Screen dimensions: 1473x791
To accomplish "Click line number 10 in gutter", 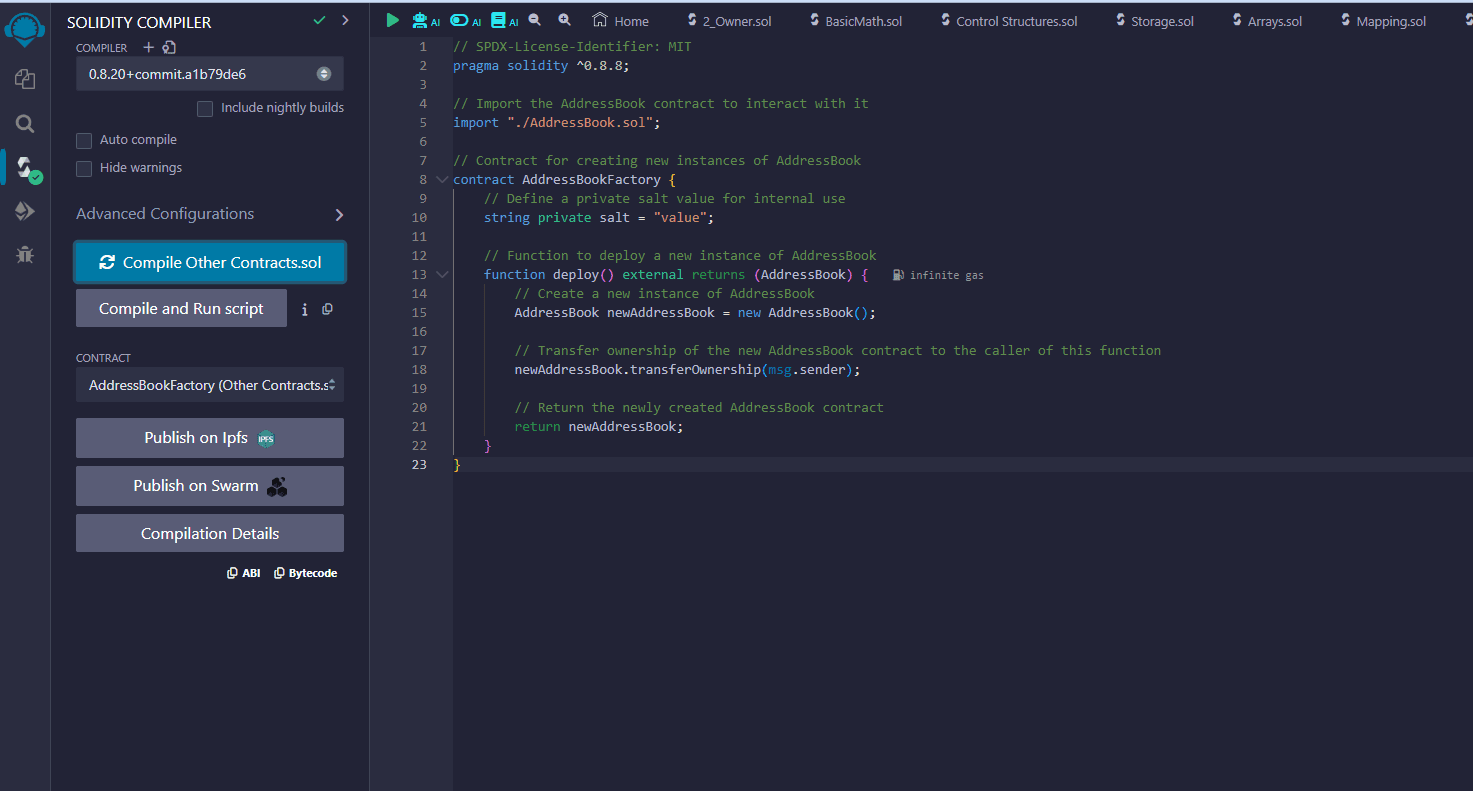I will coord(418,218).
